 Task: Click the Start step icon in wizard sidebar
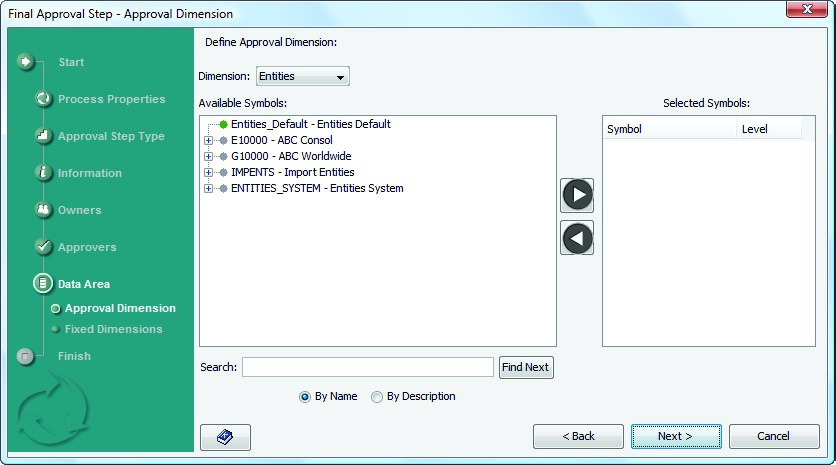[x=25, y=62]
